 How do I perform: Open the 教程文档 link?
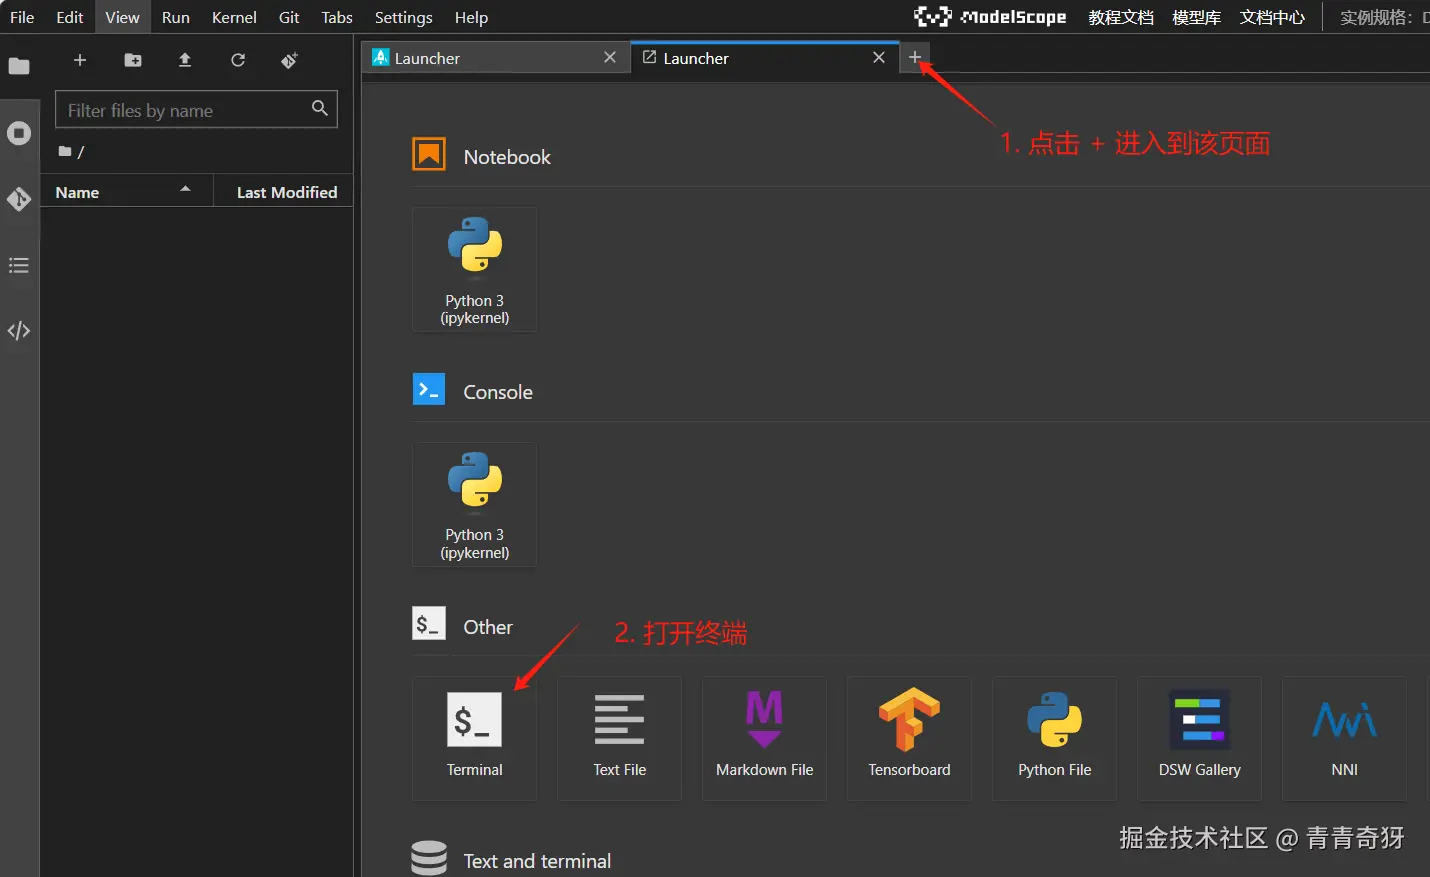(x=1121, y=17)
